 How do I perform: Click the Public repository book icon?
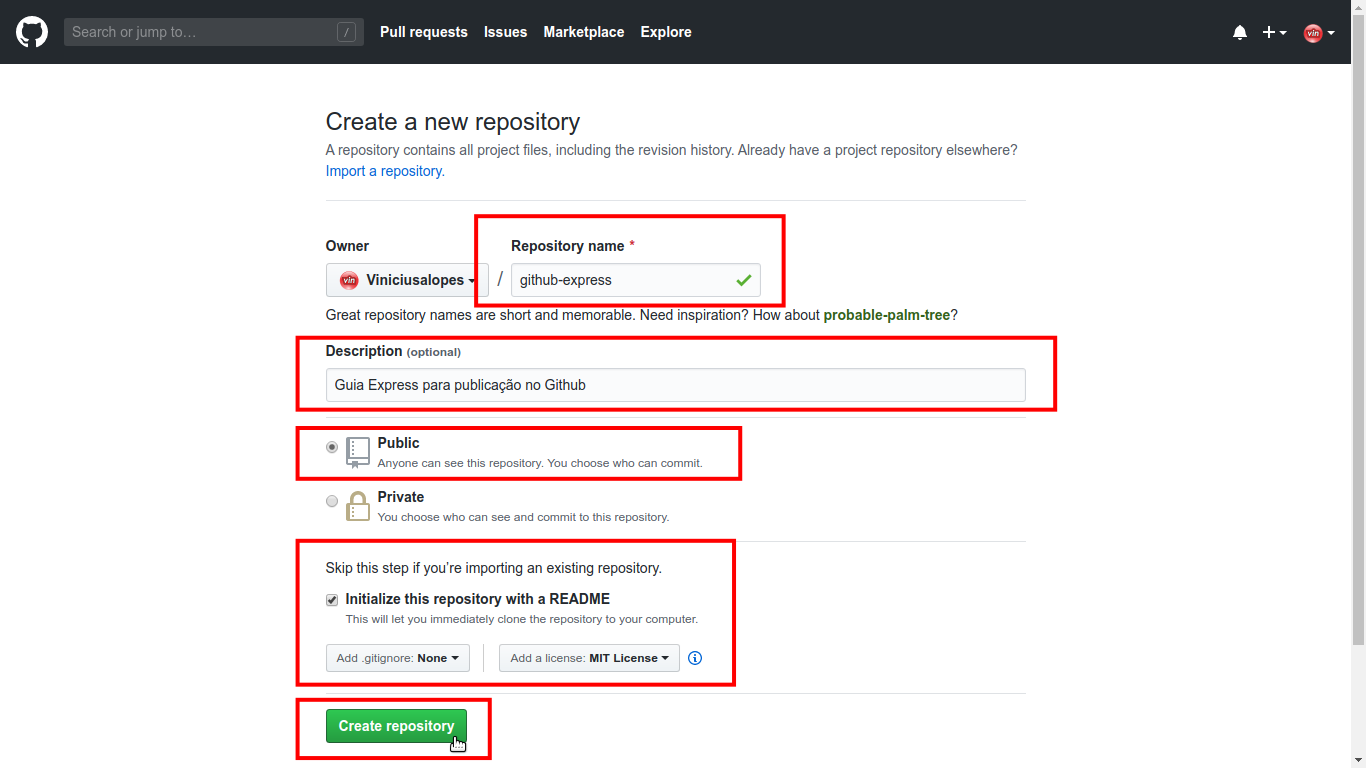[x=358, y=452]
